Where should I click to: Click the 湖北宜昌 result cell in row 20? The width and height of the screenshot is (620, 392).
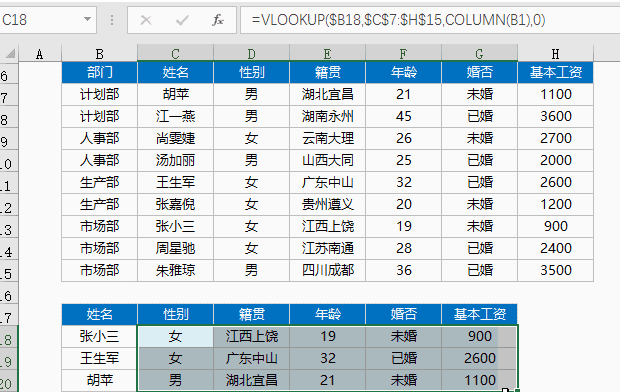click(251, 381)
